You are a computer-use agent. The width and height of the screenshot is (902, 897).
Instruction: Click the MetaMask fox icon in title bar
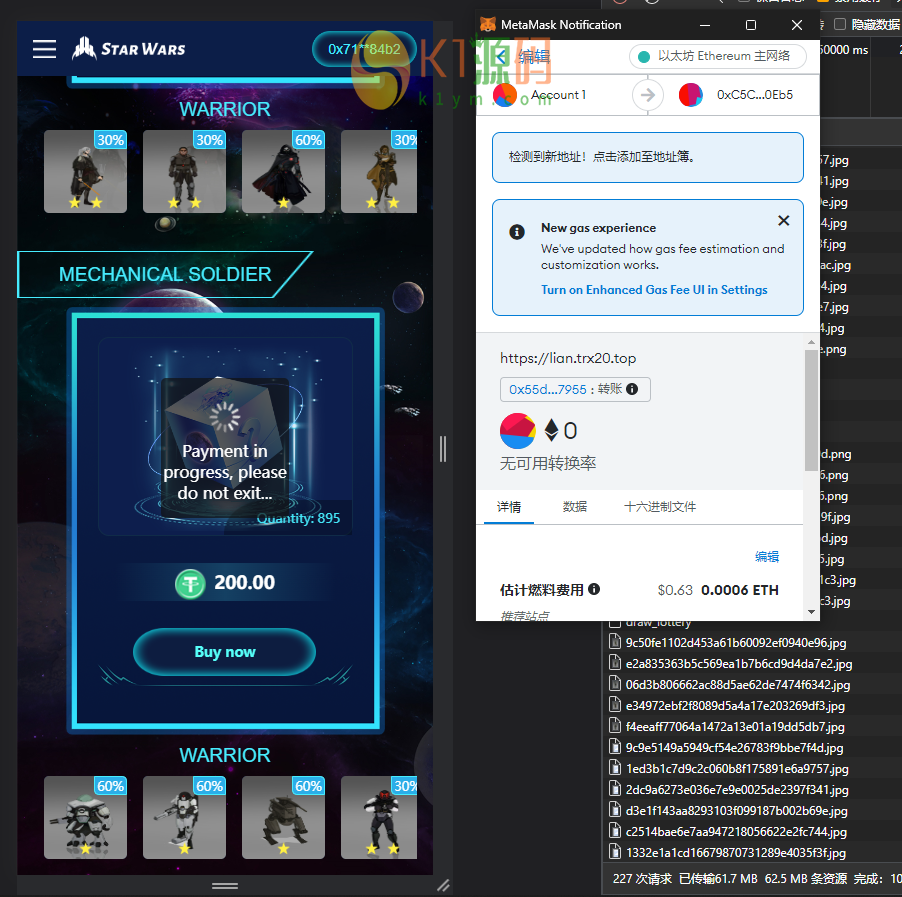488,25
